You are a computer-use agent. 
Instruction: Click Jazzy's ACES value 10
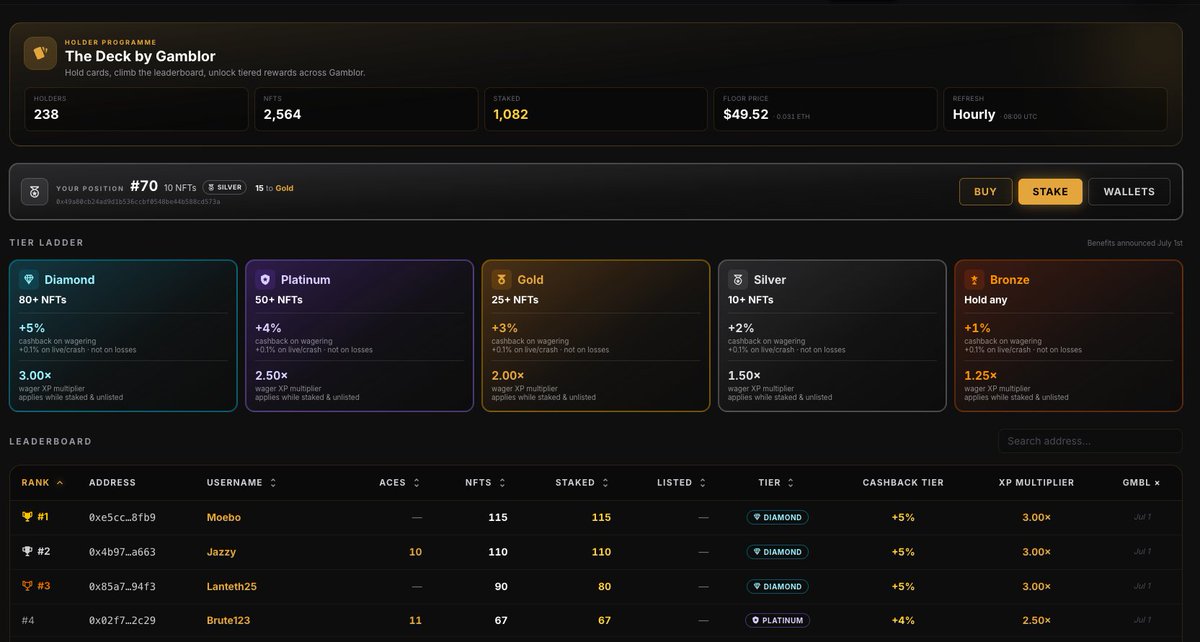point(415,552)
